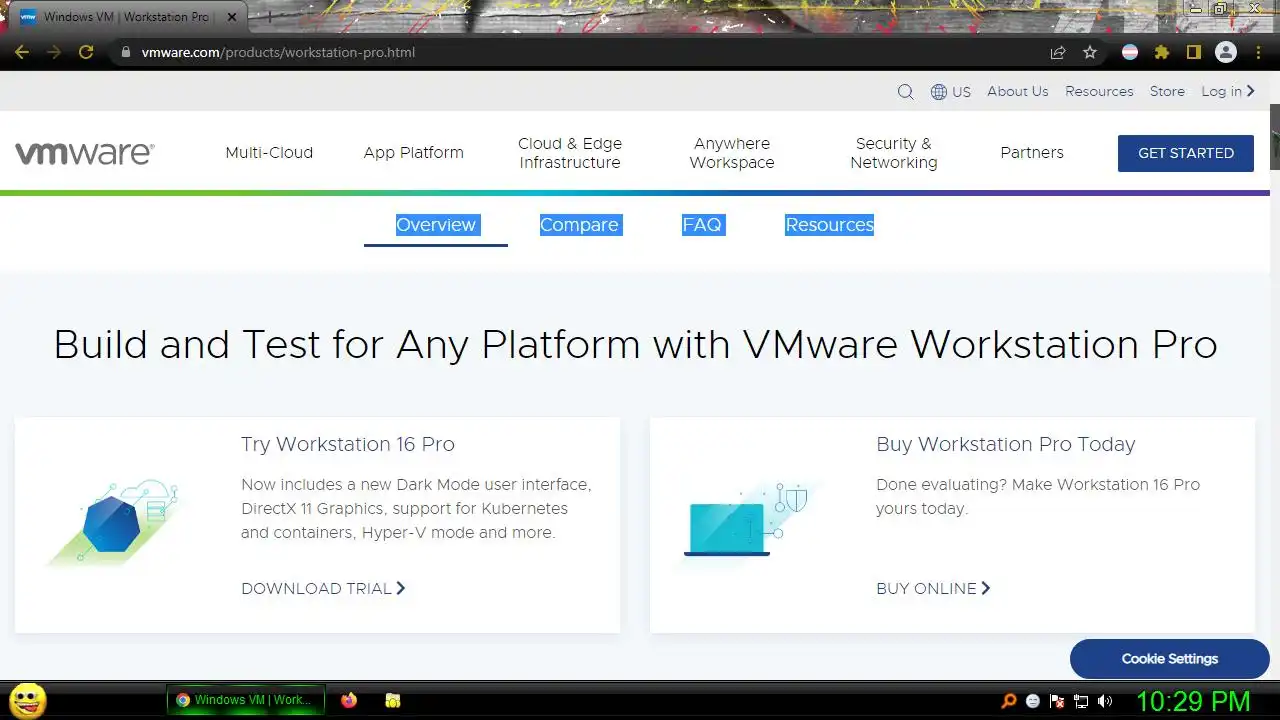The width and height of the screenshot is (1280, 720).
Task: Open the Extensions puzzle piece menu
Action: coord(1162,52)
